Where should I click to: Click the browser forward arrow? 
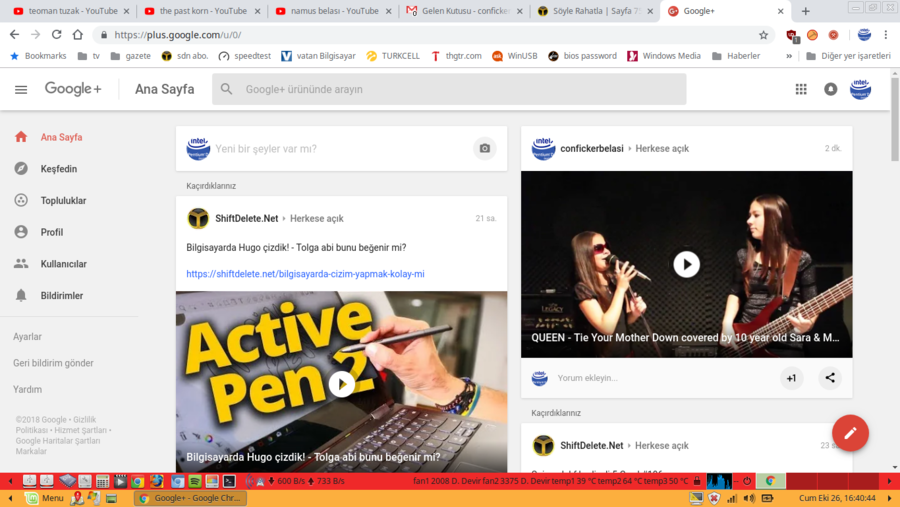point(36,34)
